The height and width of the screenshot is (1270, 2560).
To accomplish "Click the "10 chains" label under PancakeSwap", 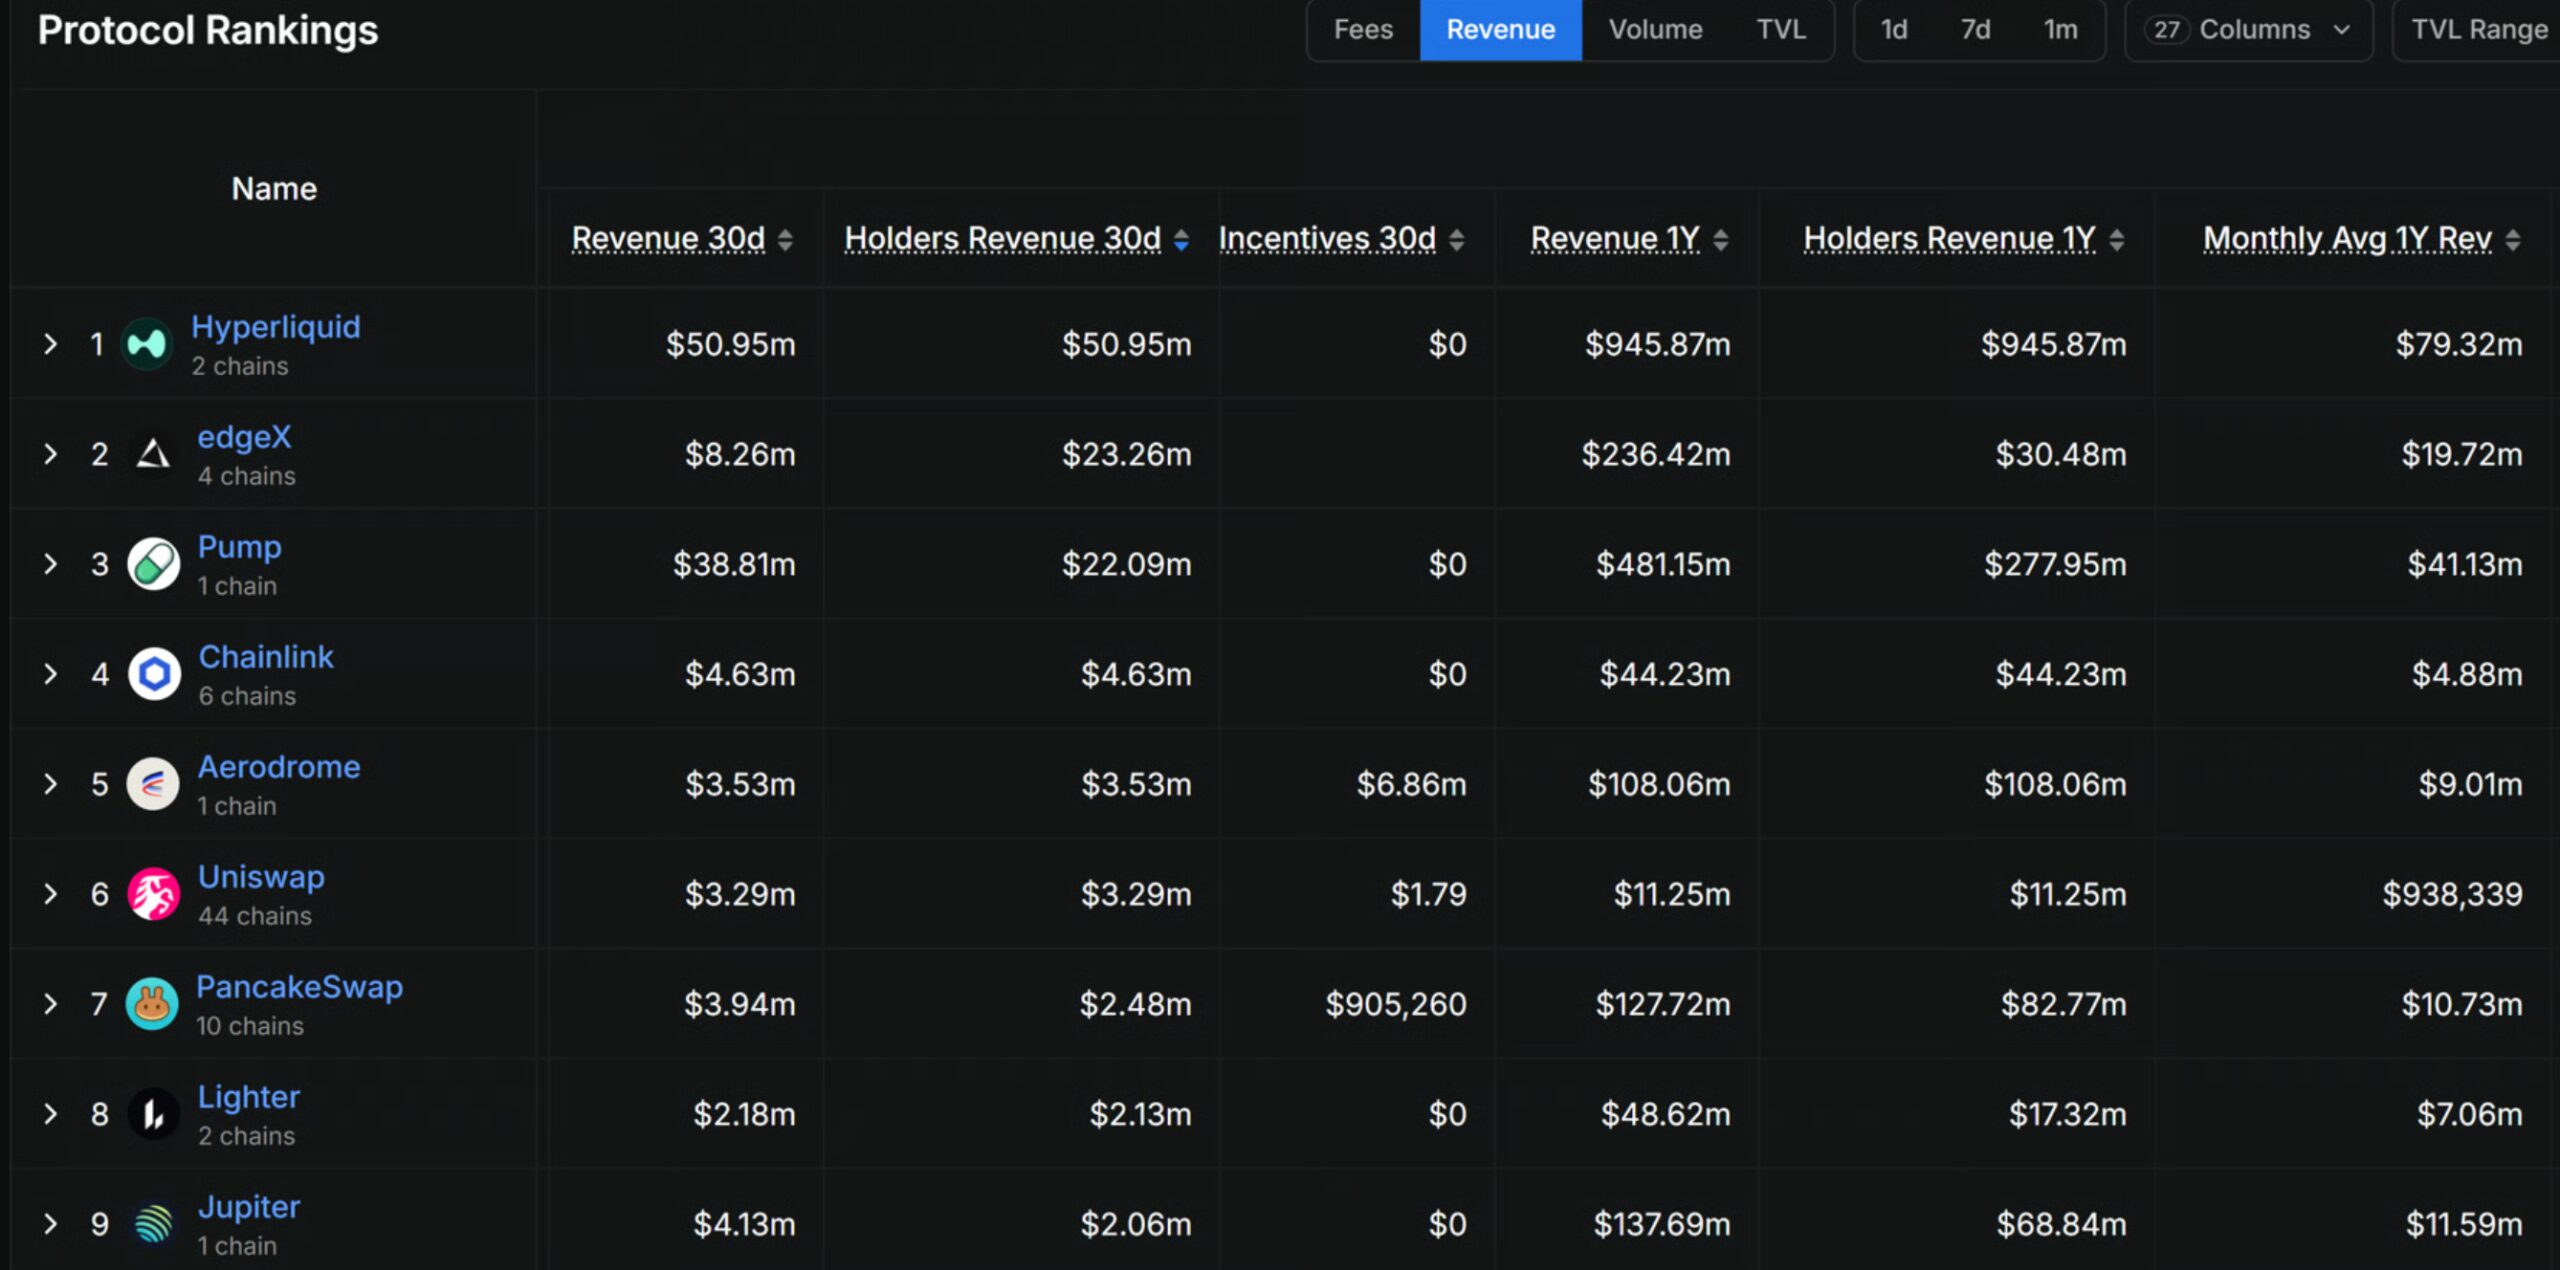I will click(250, 1026).
